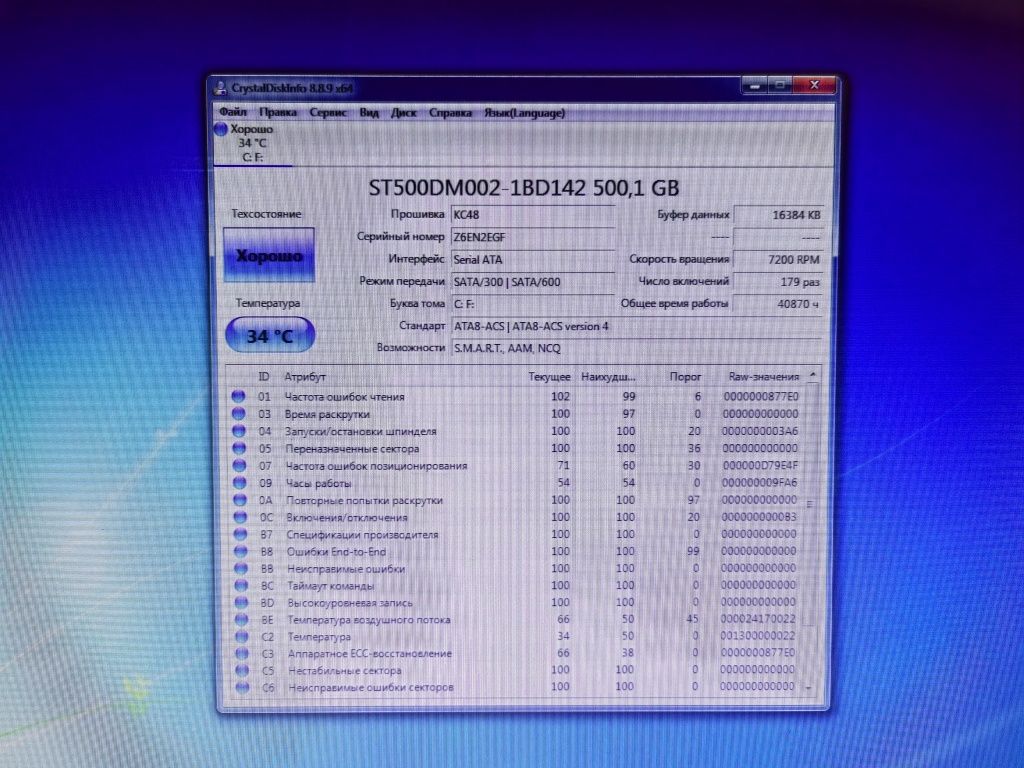Select the Переназначенные сектора attribute name
Viewport: 1024px width, 768px height.
pos(352,449)
